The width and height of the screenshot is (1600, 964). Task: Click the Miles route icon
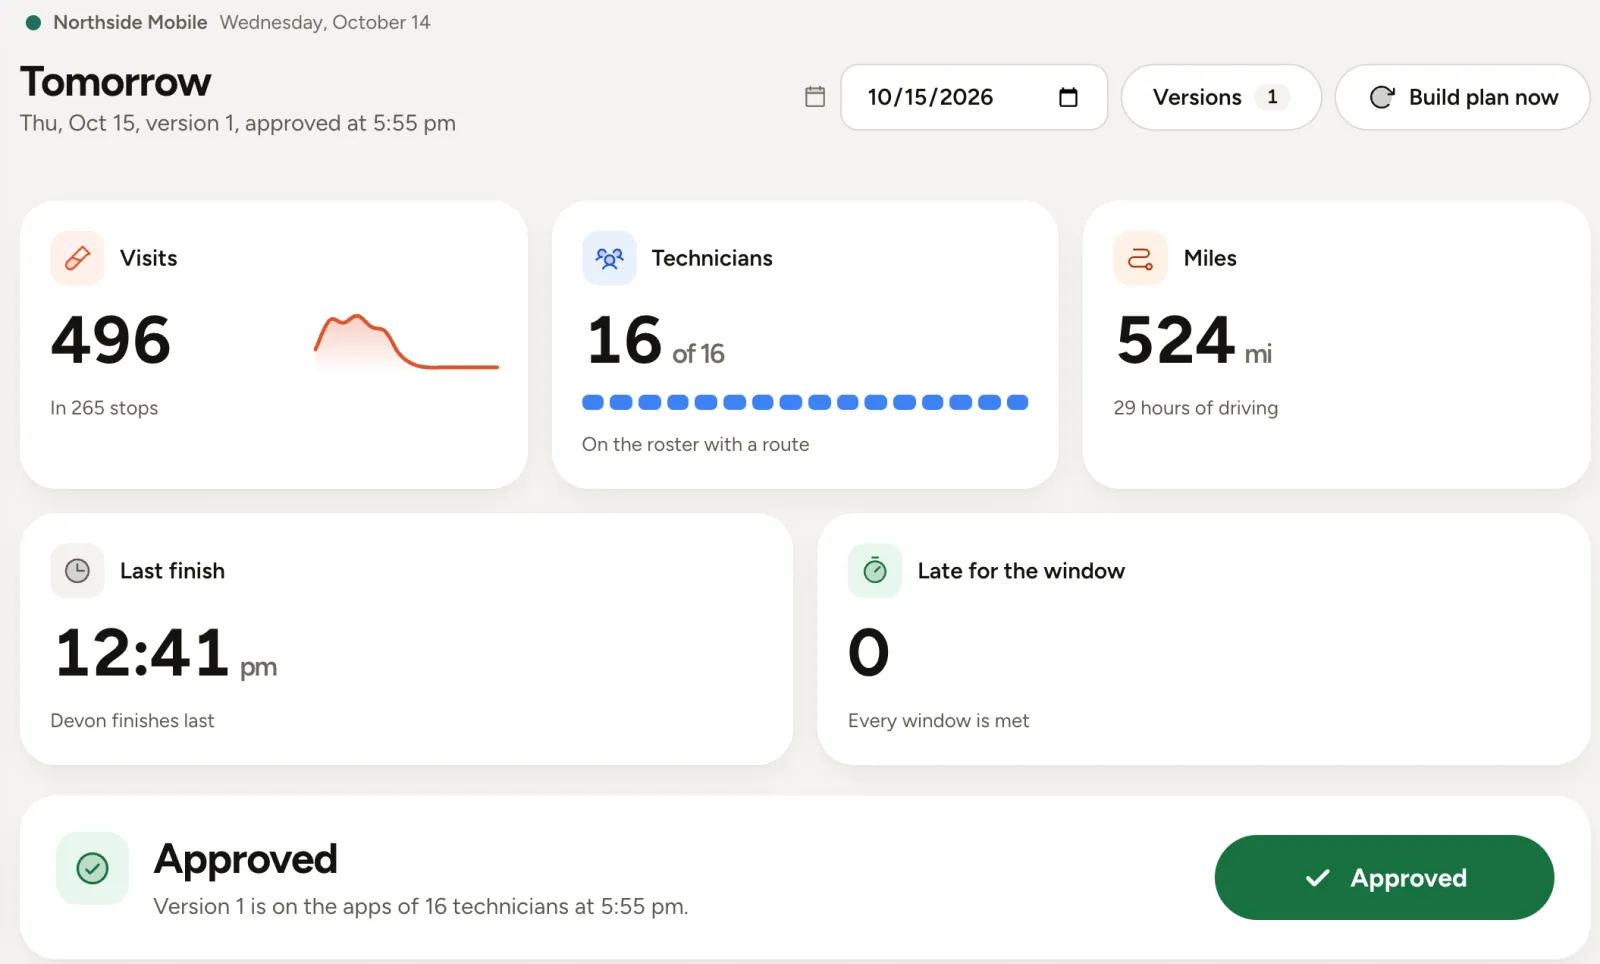(1140, 258)
